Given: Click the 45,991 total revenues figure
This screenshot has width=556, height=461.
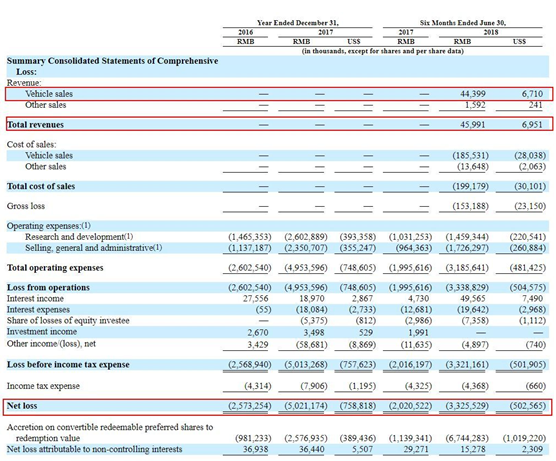Looking at the screenshot, I should point(473,125).
